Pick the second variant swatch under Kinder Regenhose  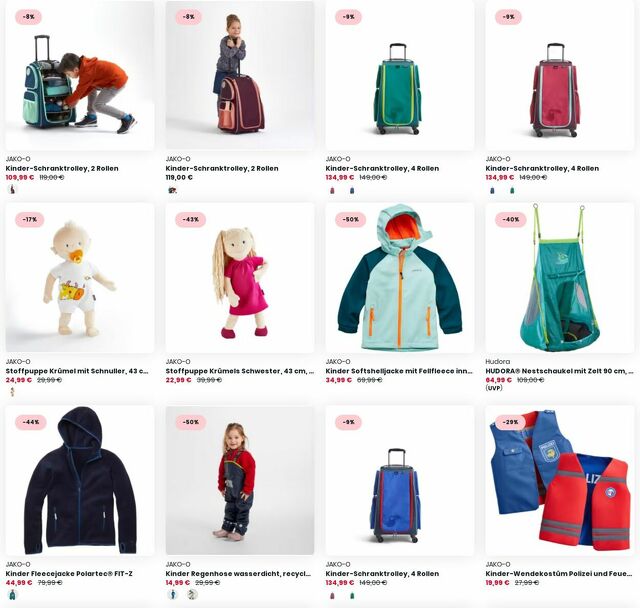(x=192, y=595)
